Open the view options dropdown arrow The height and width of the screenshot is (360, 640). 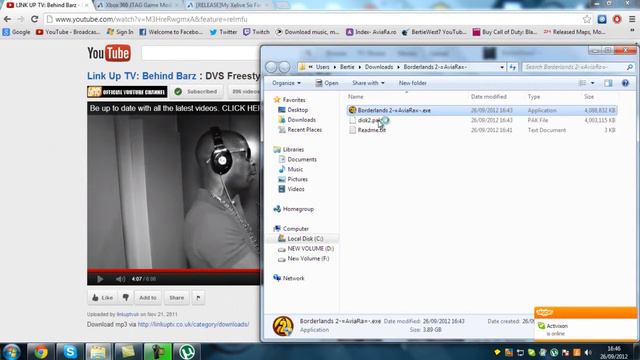(593, 83)
